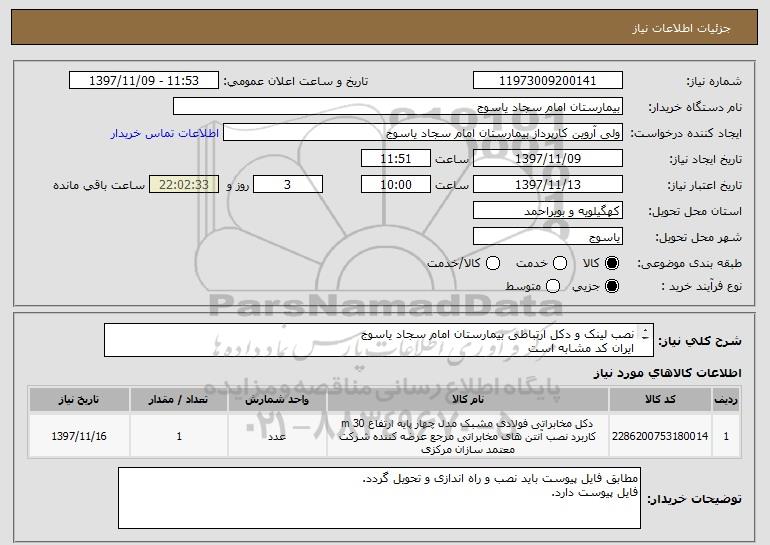770x545 pixels.
Task: Click the طبقه بندی موضوعی label
Action: pos(689,264)
